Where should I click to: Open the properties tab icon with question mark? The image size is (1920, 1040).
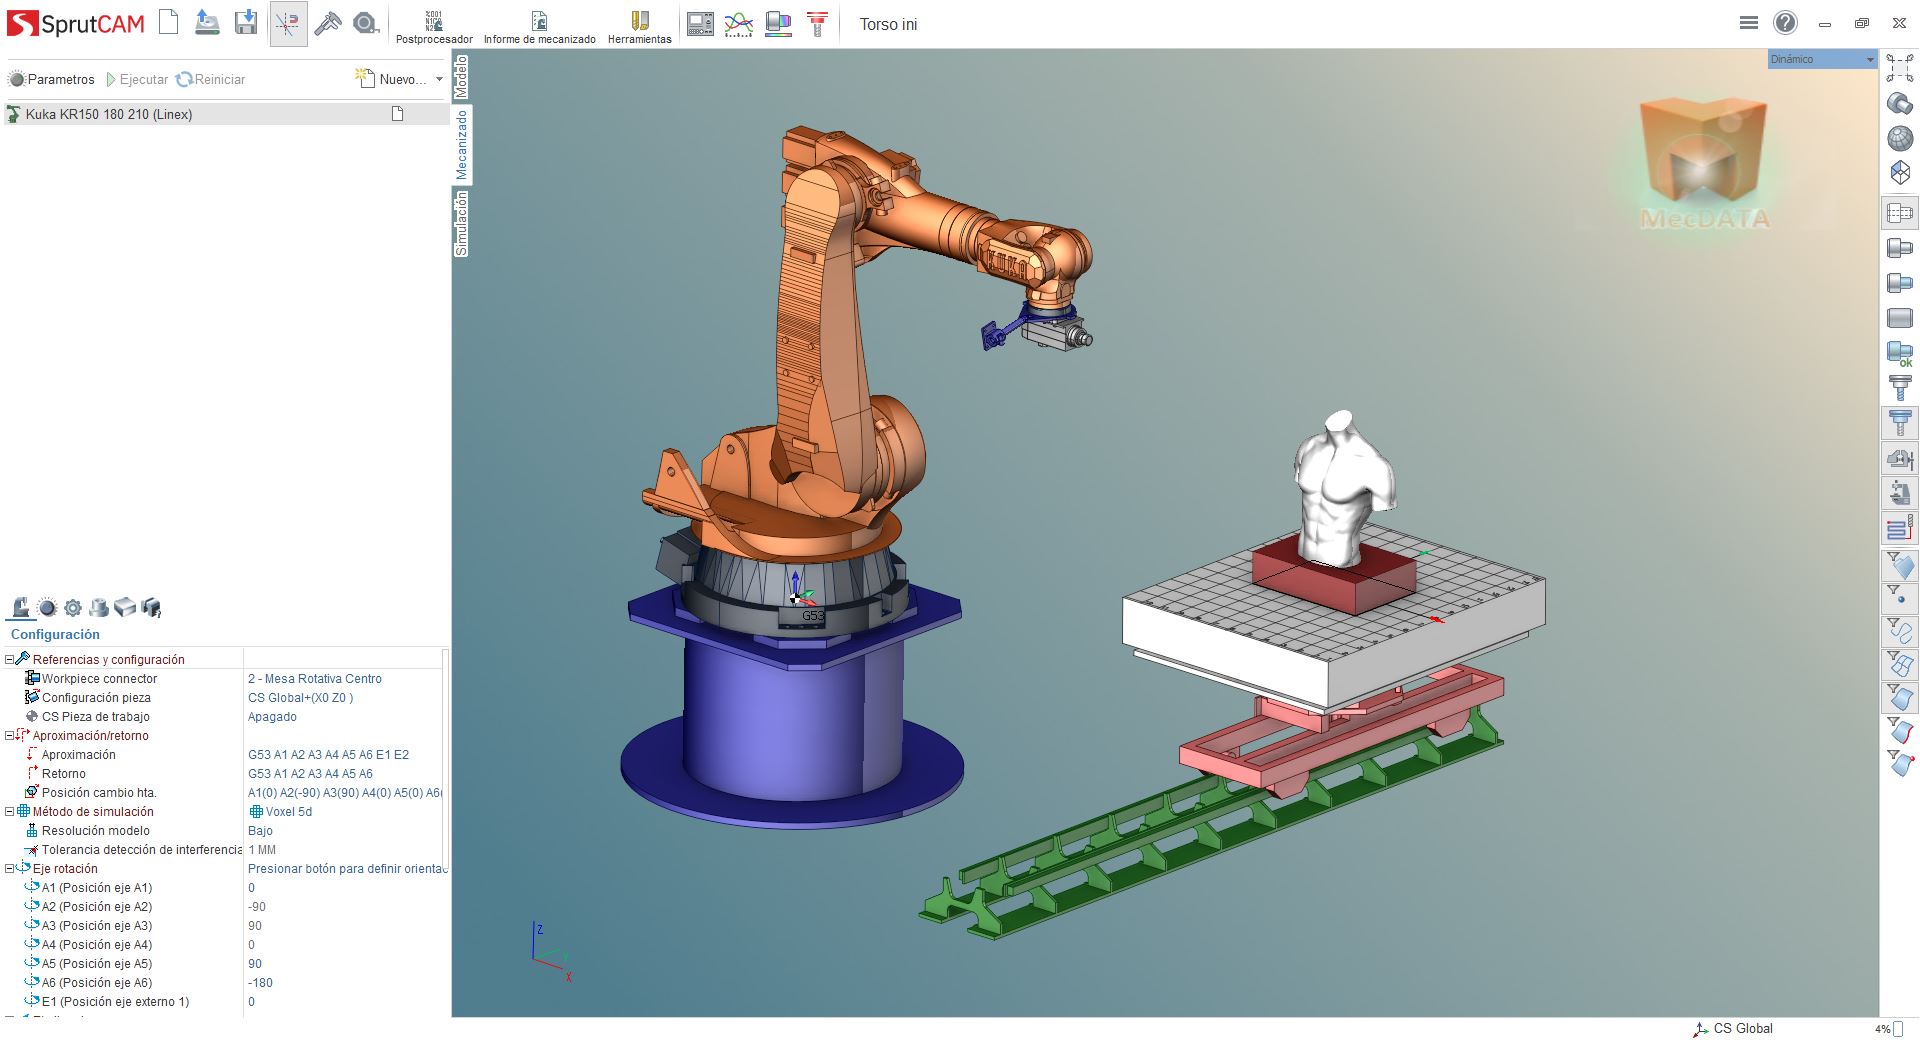click(151, 607)
